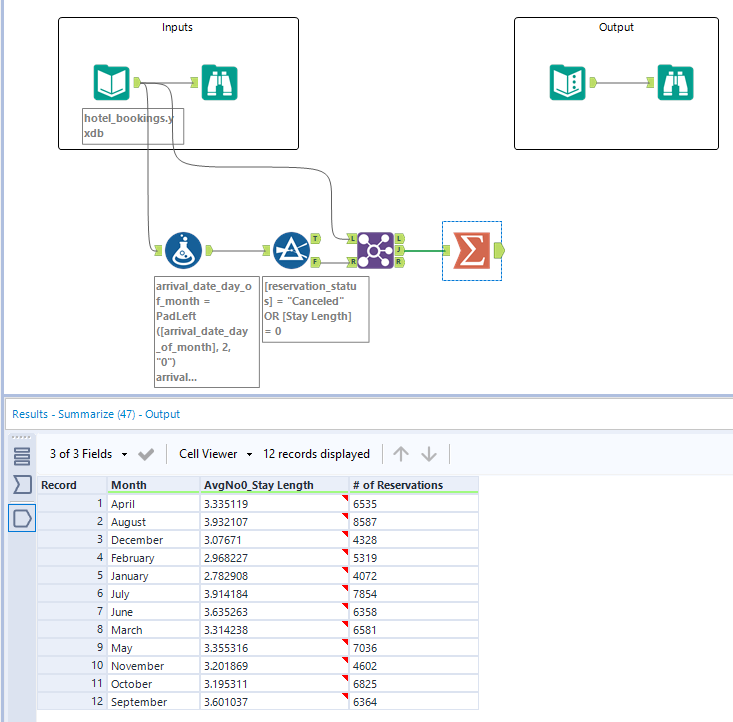Screen dimensions: 733x722
Task: Select the Browse tool in Inputs container
Action: coord(219,83)
